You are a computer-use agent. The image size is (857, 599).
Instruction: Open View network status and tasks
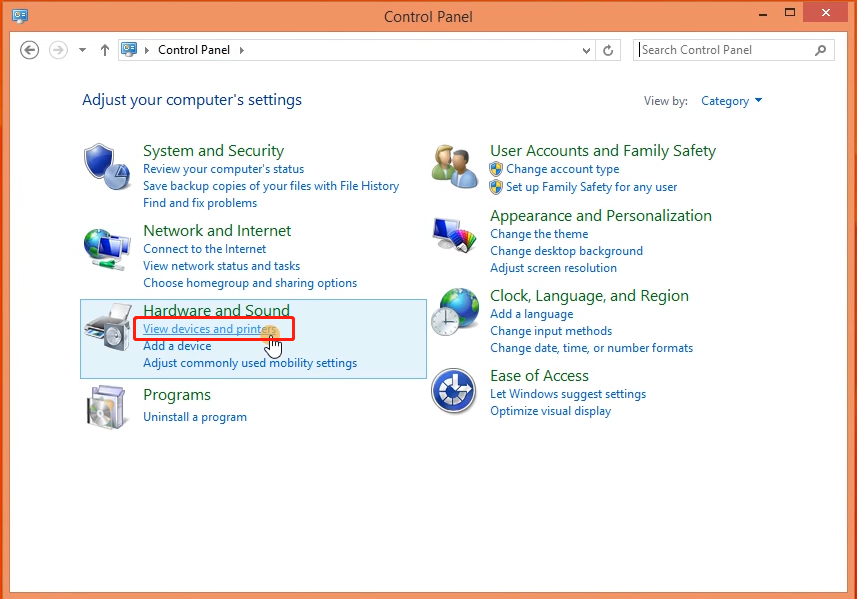(x=221, y=266)
